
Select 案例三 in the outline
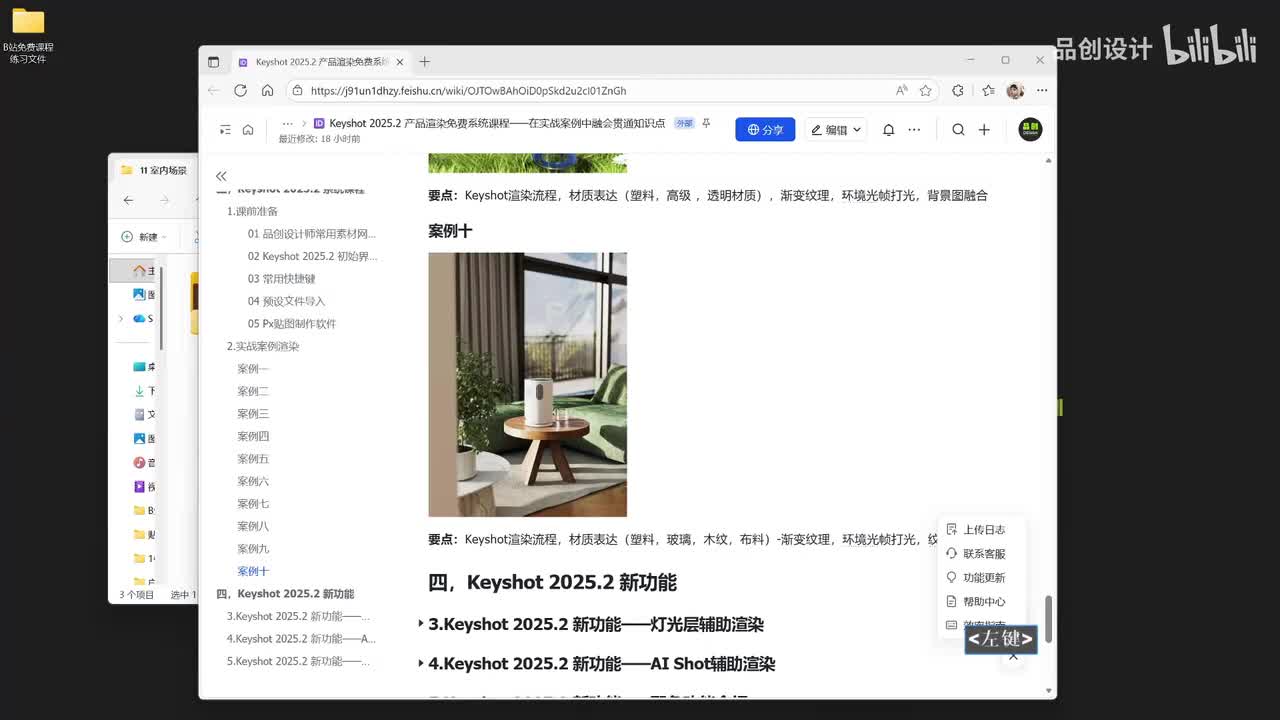point(253,414)
